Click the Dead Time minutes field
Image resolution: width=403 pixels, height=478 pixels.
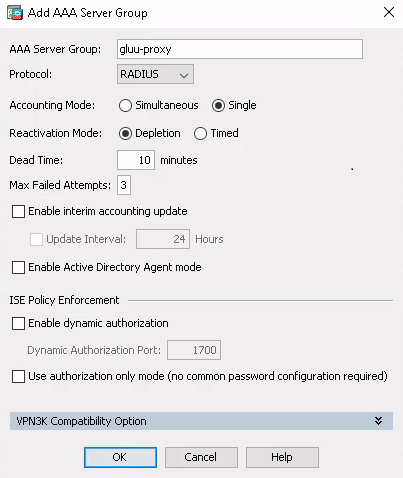tap(136, 160)
